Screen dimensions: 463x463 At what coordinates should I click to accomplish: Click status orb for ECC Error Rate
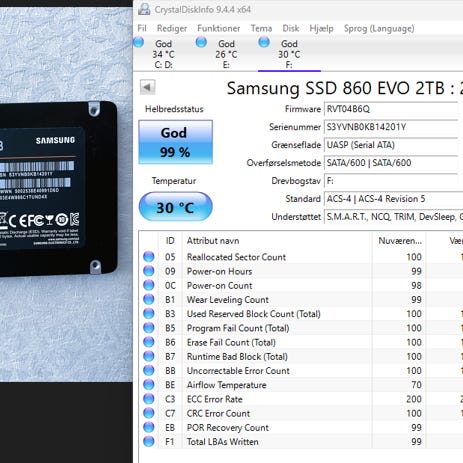[149, 399]
